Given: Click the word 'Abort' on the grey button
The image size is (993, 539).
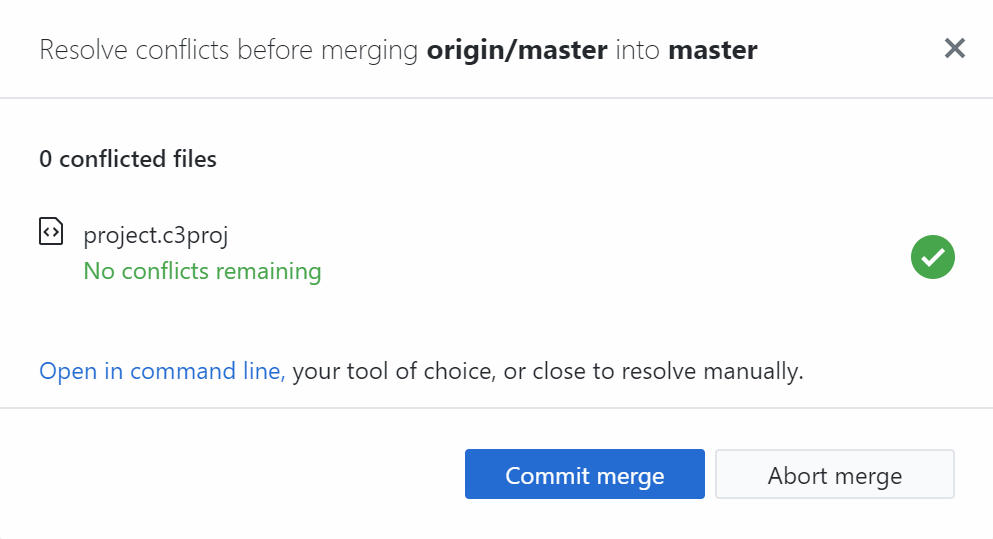Looking at the screenshot, I should 797,476.
